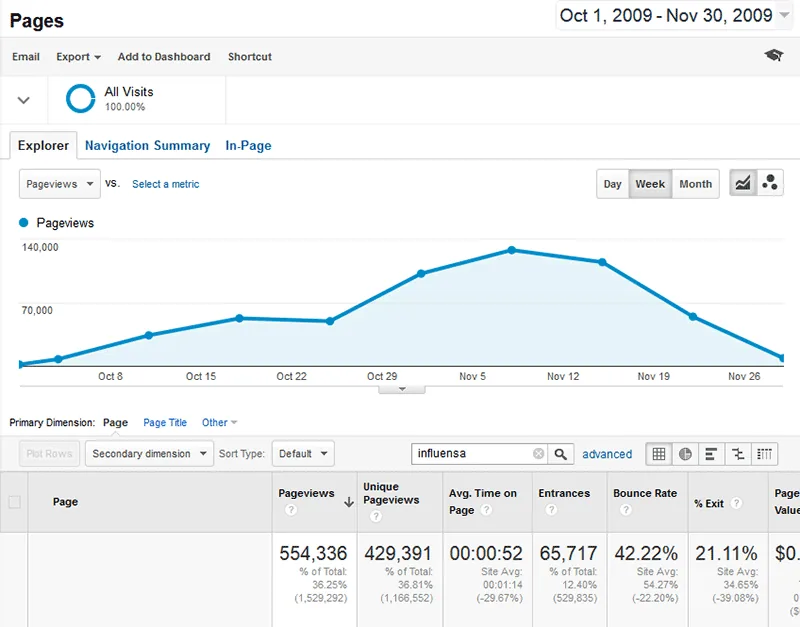Open the Export dropdown menu
The image size is (800, 627).
[78, 57]
